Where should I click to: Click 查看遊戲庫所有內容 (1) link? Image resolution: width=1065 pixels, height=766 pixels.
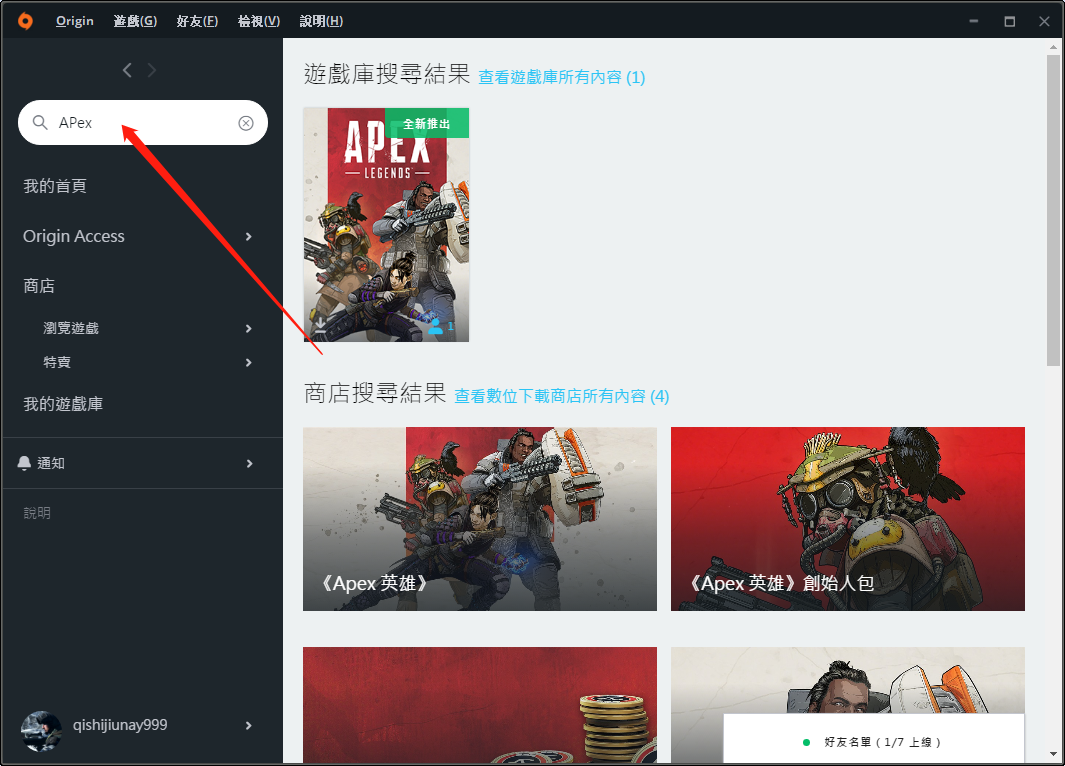click(562, 77)
